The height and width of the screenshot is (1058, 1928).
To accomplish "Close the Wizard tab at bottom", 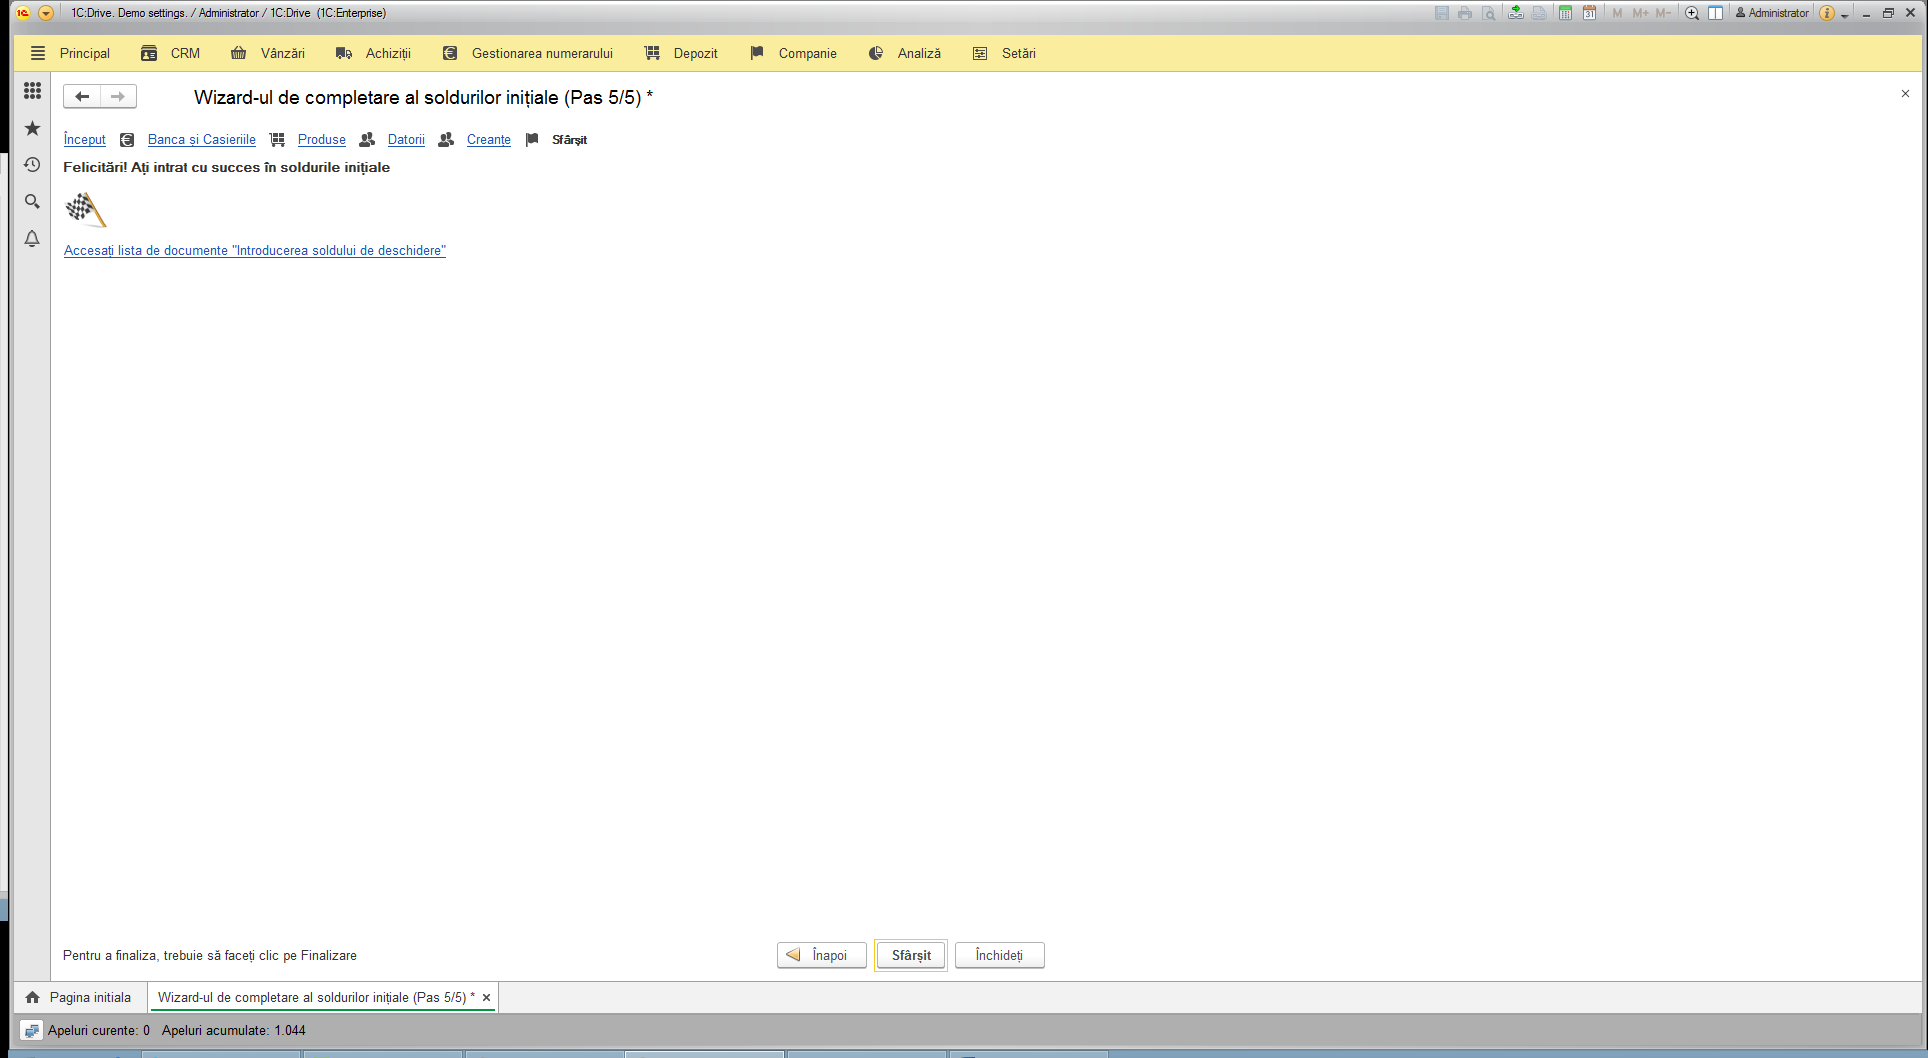I will click(x=486, y=997).
